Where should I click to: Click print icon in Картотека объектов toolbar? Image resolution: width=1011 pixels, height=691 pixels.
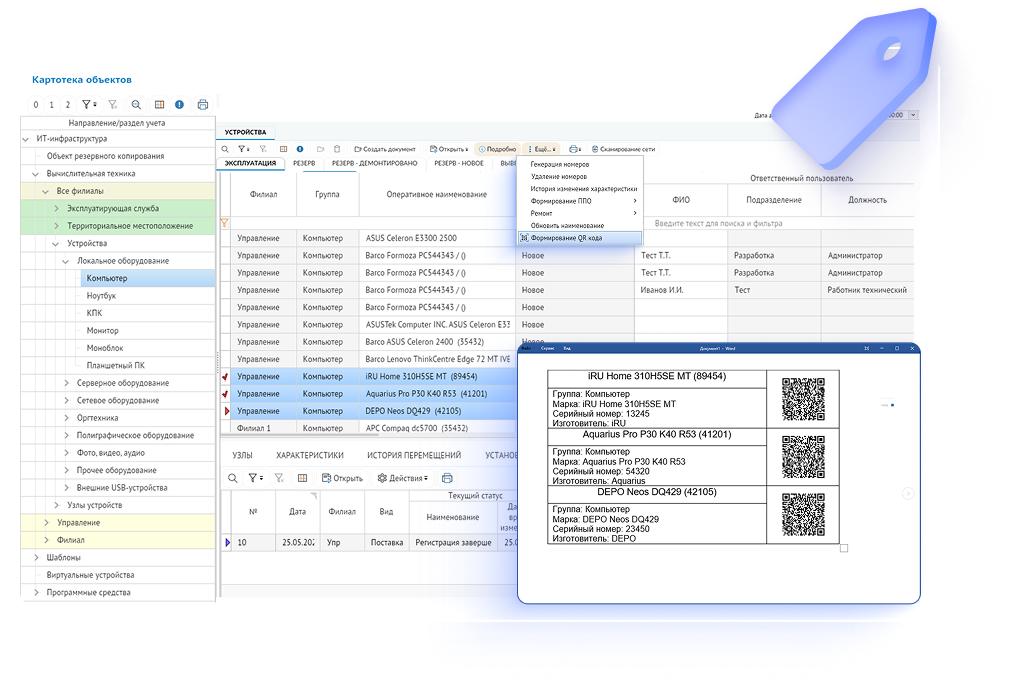pos(202,104)
